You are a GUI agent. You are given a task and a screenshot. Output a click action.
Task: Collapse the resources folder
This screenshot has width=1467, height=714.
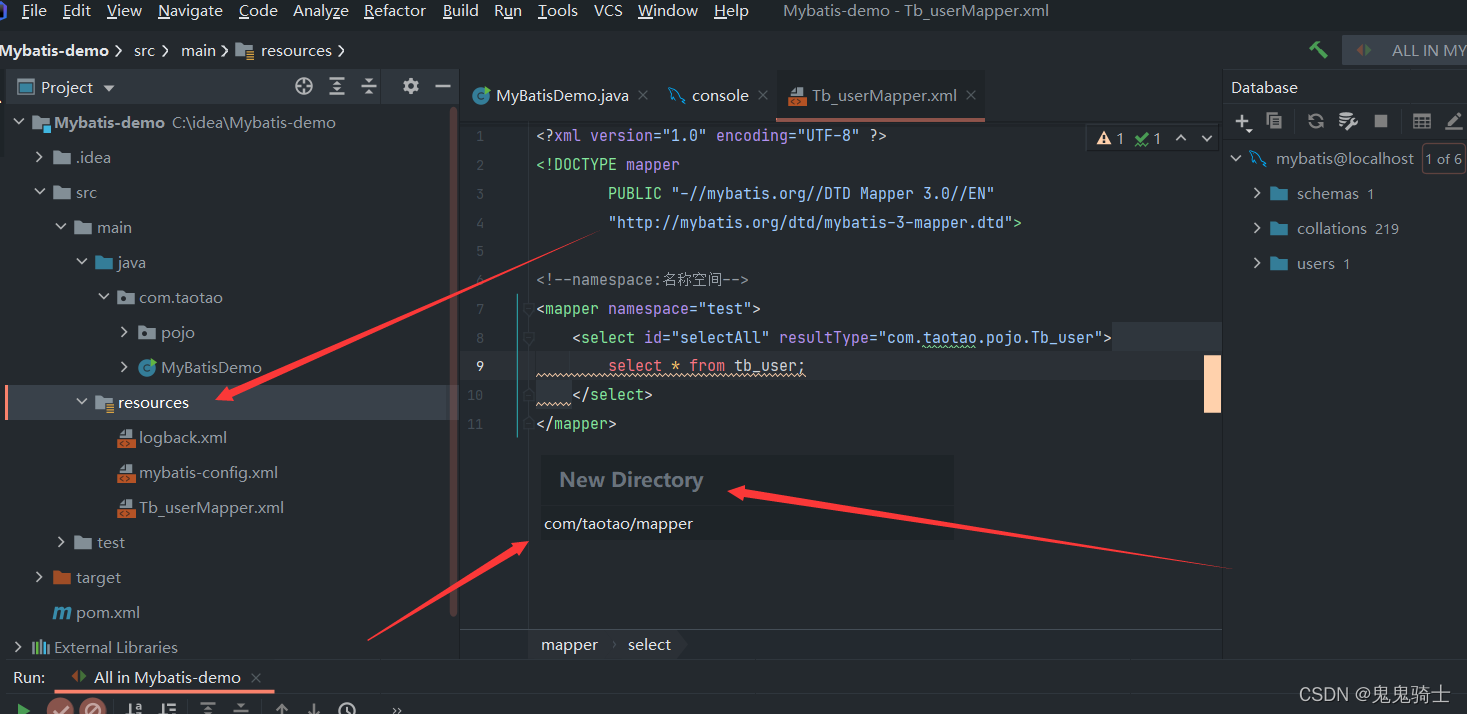(82, 402)
